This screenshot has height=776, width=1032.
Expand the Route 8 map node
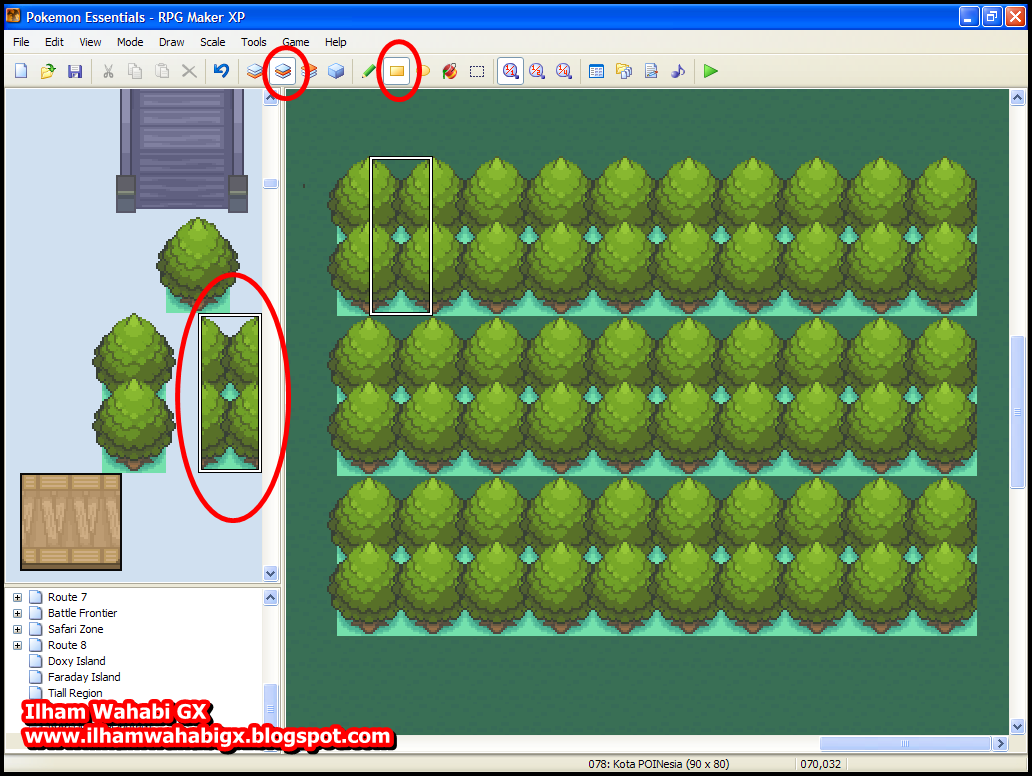(18, 646)
